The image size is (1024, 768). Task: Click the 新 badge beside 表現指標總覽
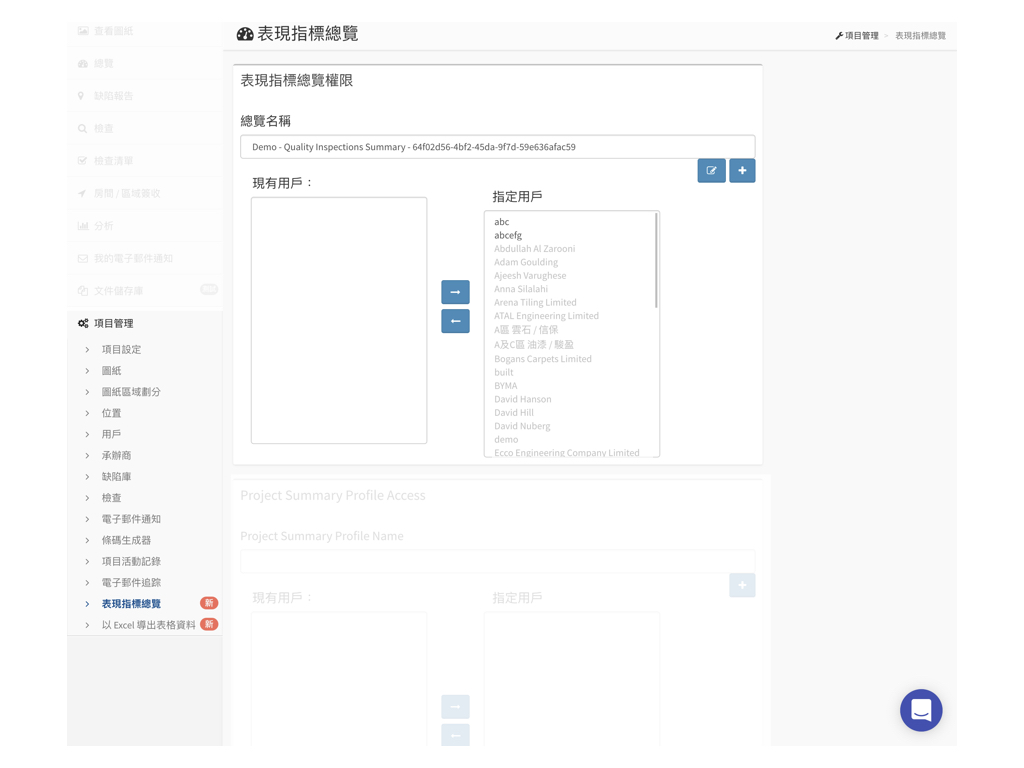pyautogui.click(x=209, y=603)
